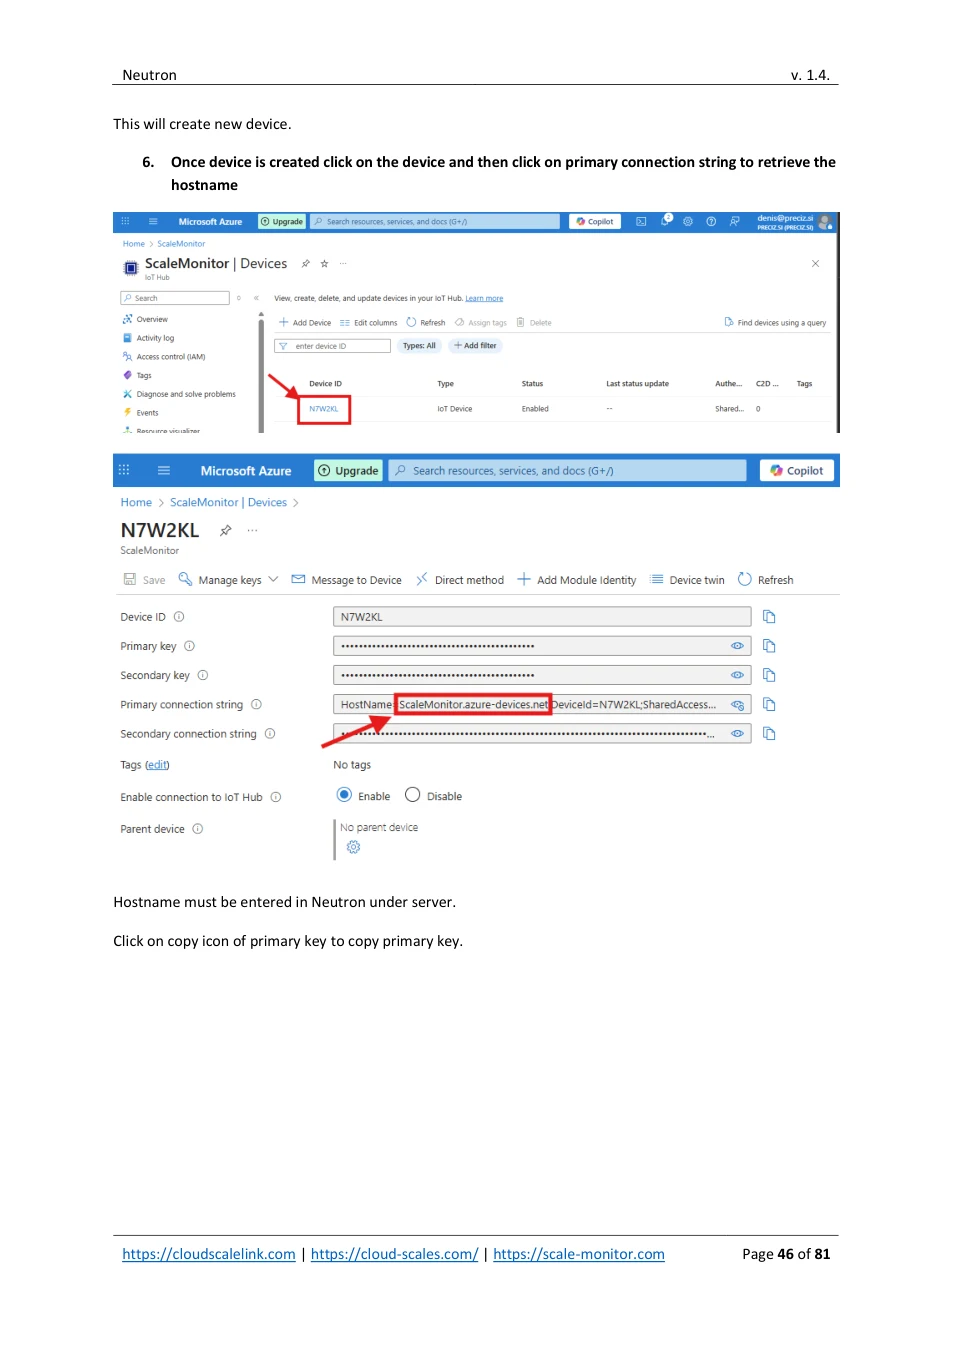Toggle visibility of the Secondary connection string
Viewport: 953px width, 1348px height.
click(737, 734)
